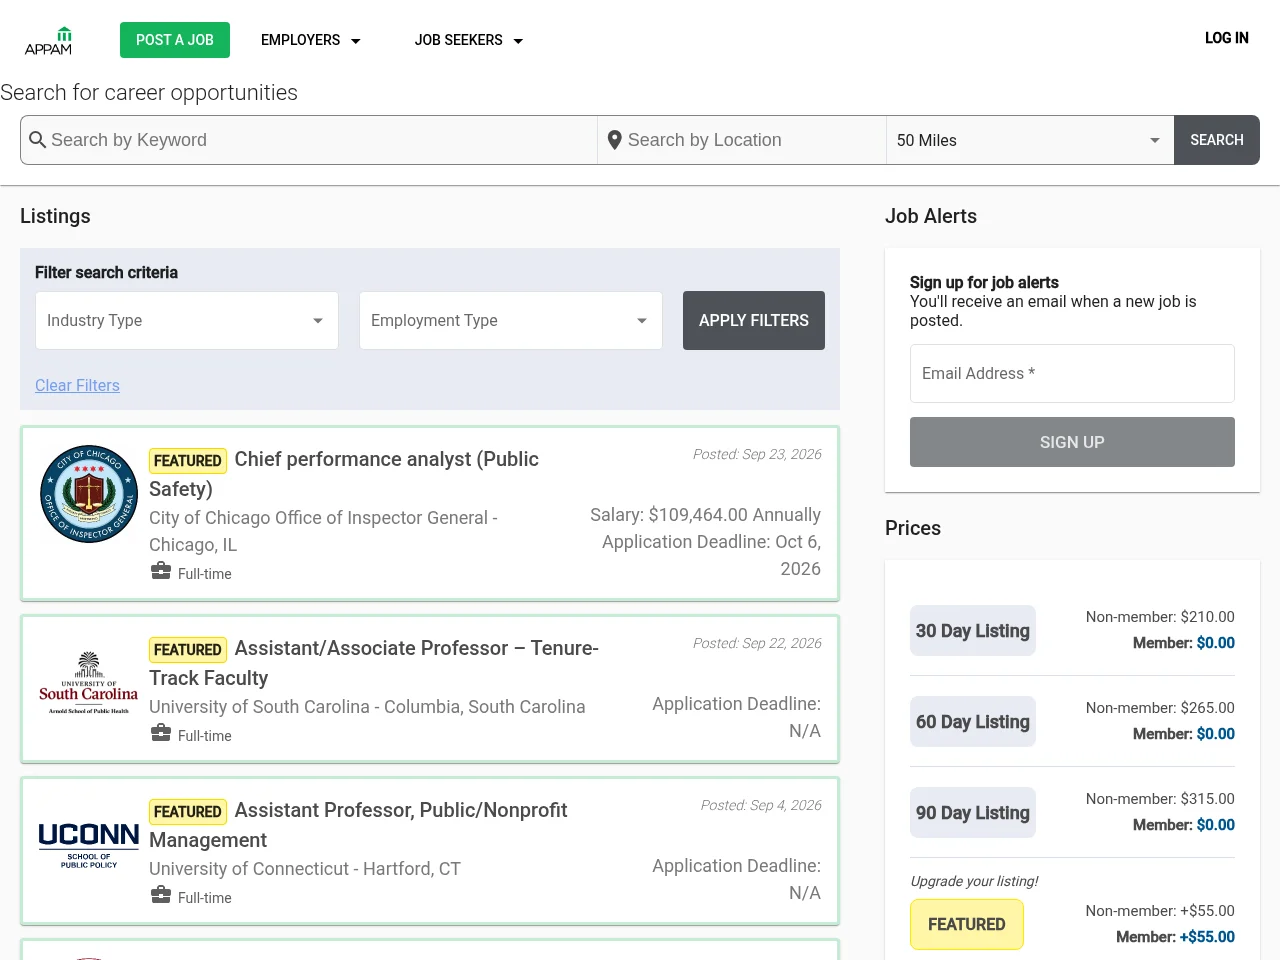Focus the Search by Location field

coord(755,140)
